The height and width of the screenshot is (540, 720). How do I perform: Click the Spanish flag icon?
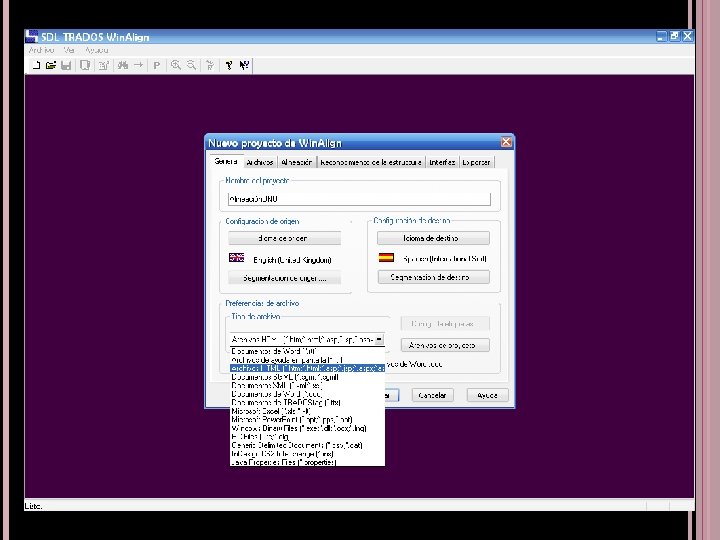click(386, 258)
